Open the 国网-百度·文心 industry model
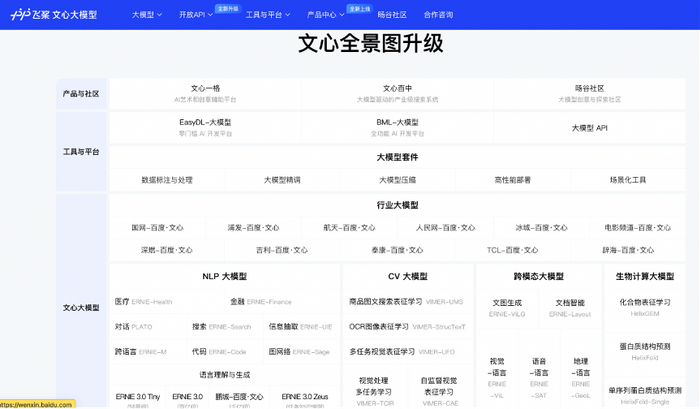This screenshot has height=409, width=700. pos(157,228)
